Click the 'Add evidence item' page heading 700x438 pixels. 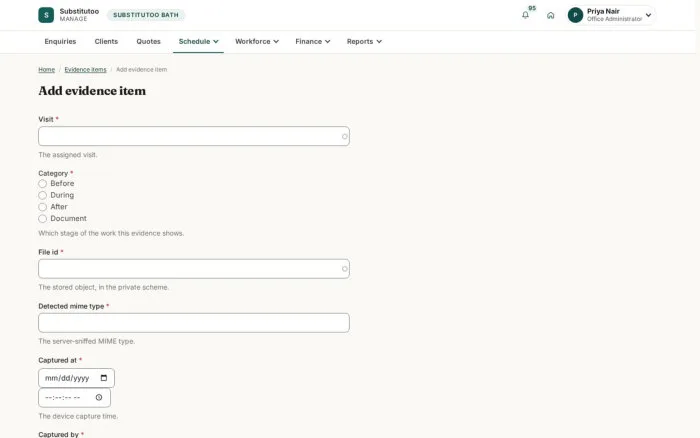click(92, 91)
